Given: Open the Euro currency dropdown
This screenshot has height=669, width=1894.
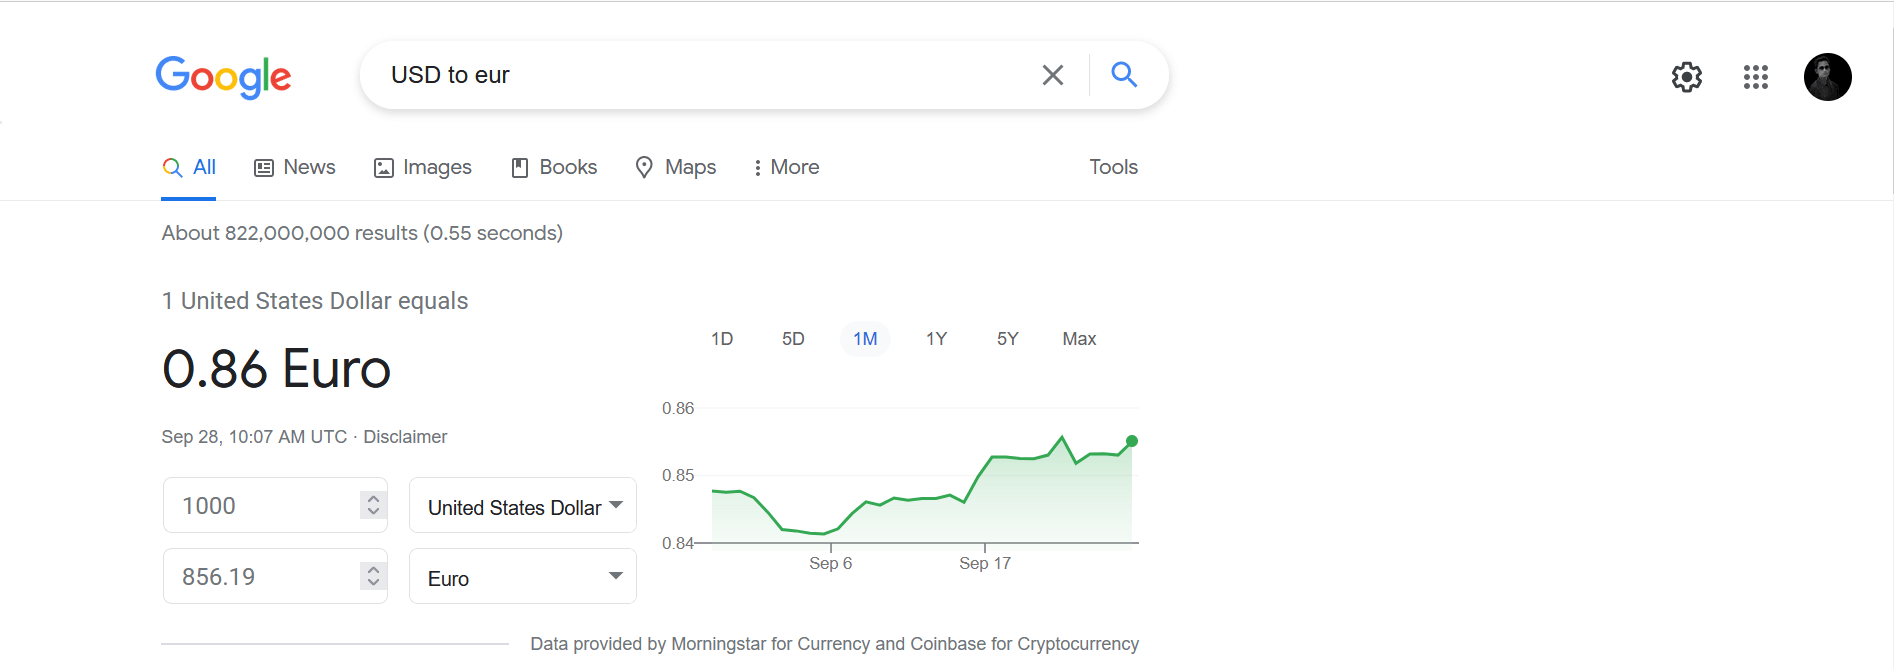Looking at the screenshot, I should pos(523,577).
